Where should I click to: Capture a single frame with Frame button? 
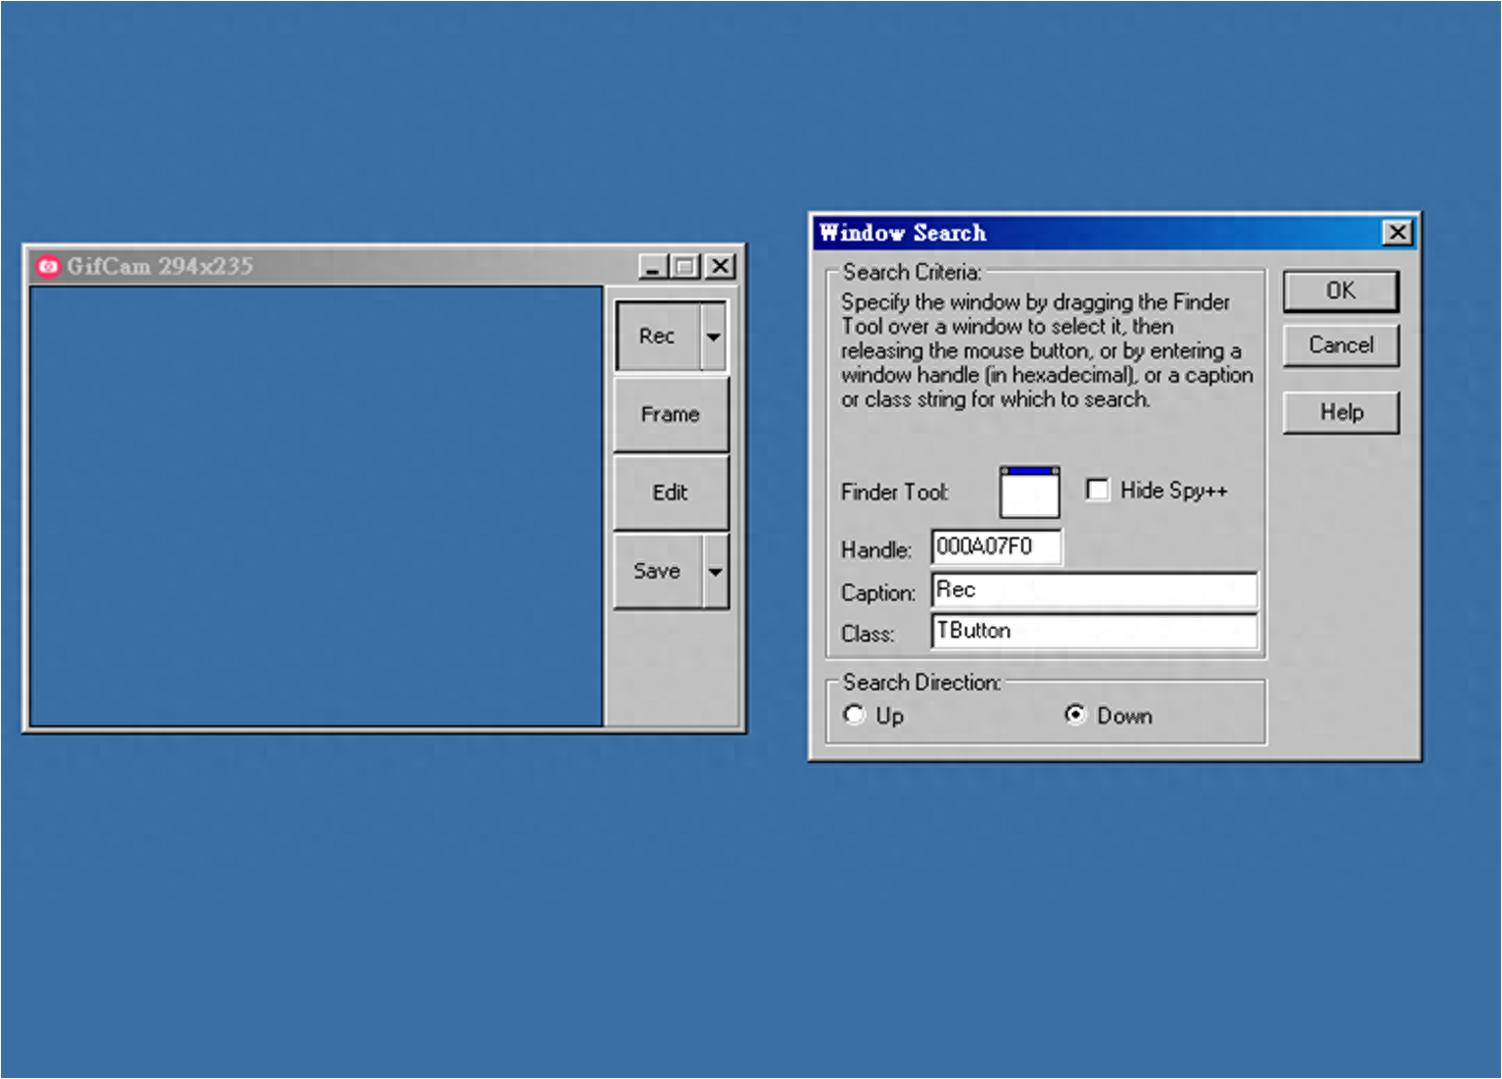[671, 414]
